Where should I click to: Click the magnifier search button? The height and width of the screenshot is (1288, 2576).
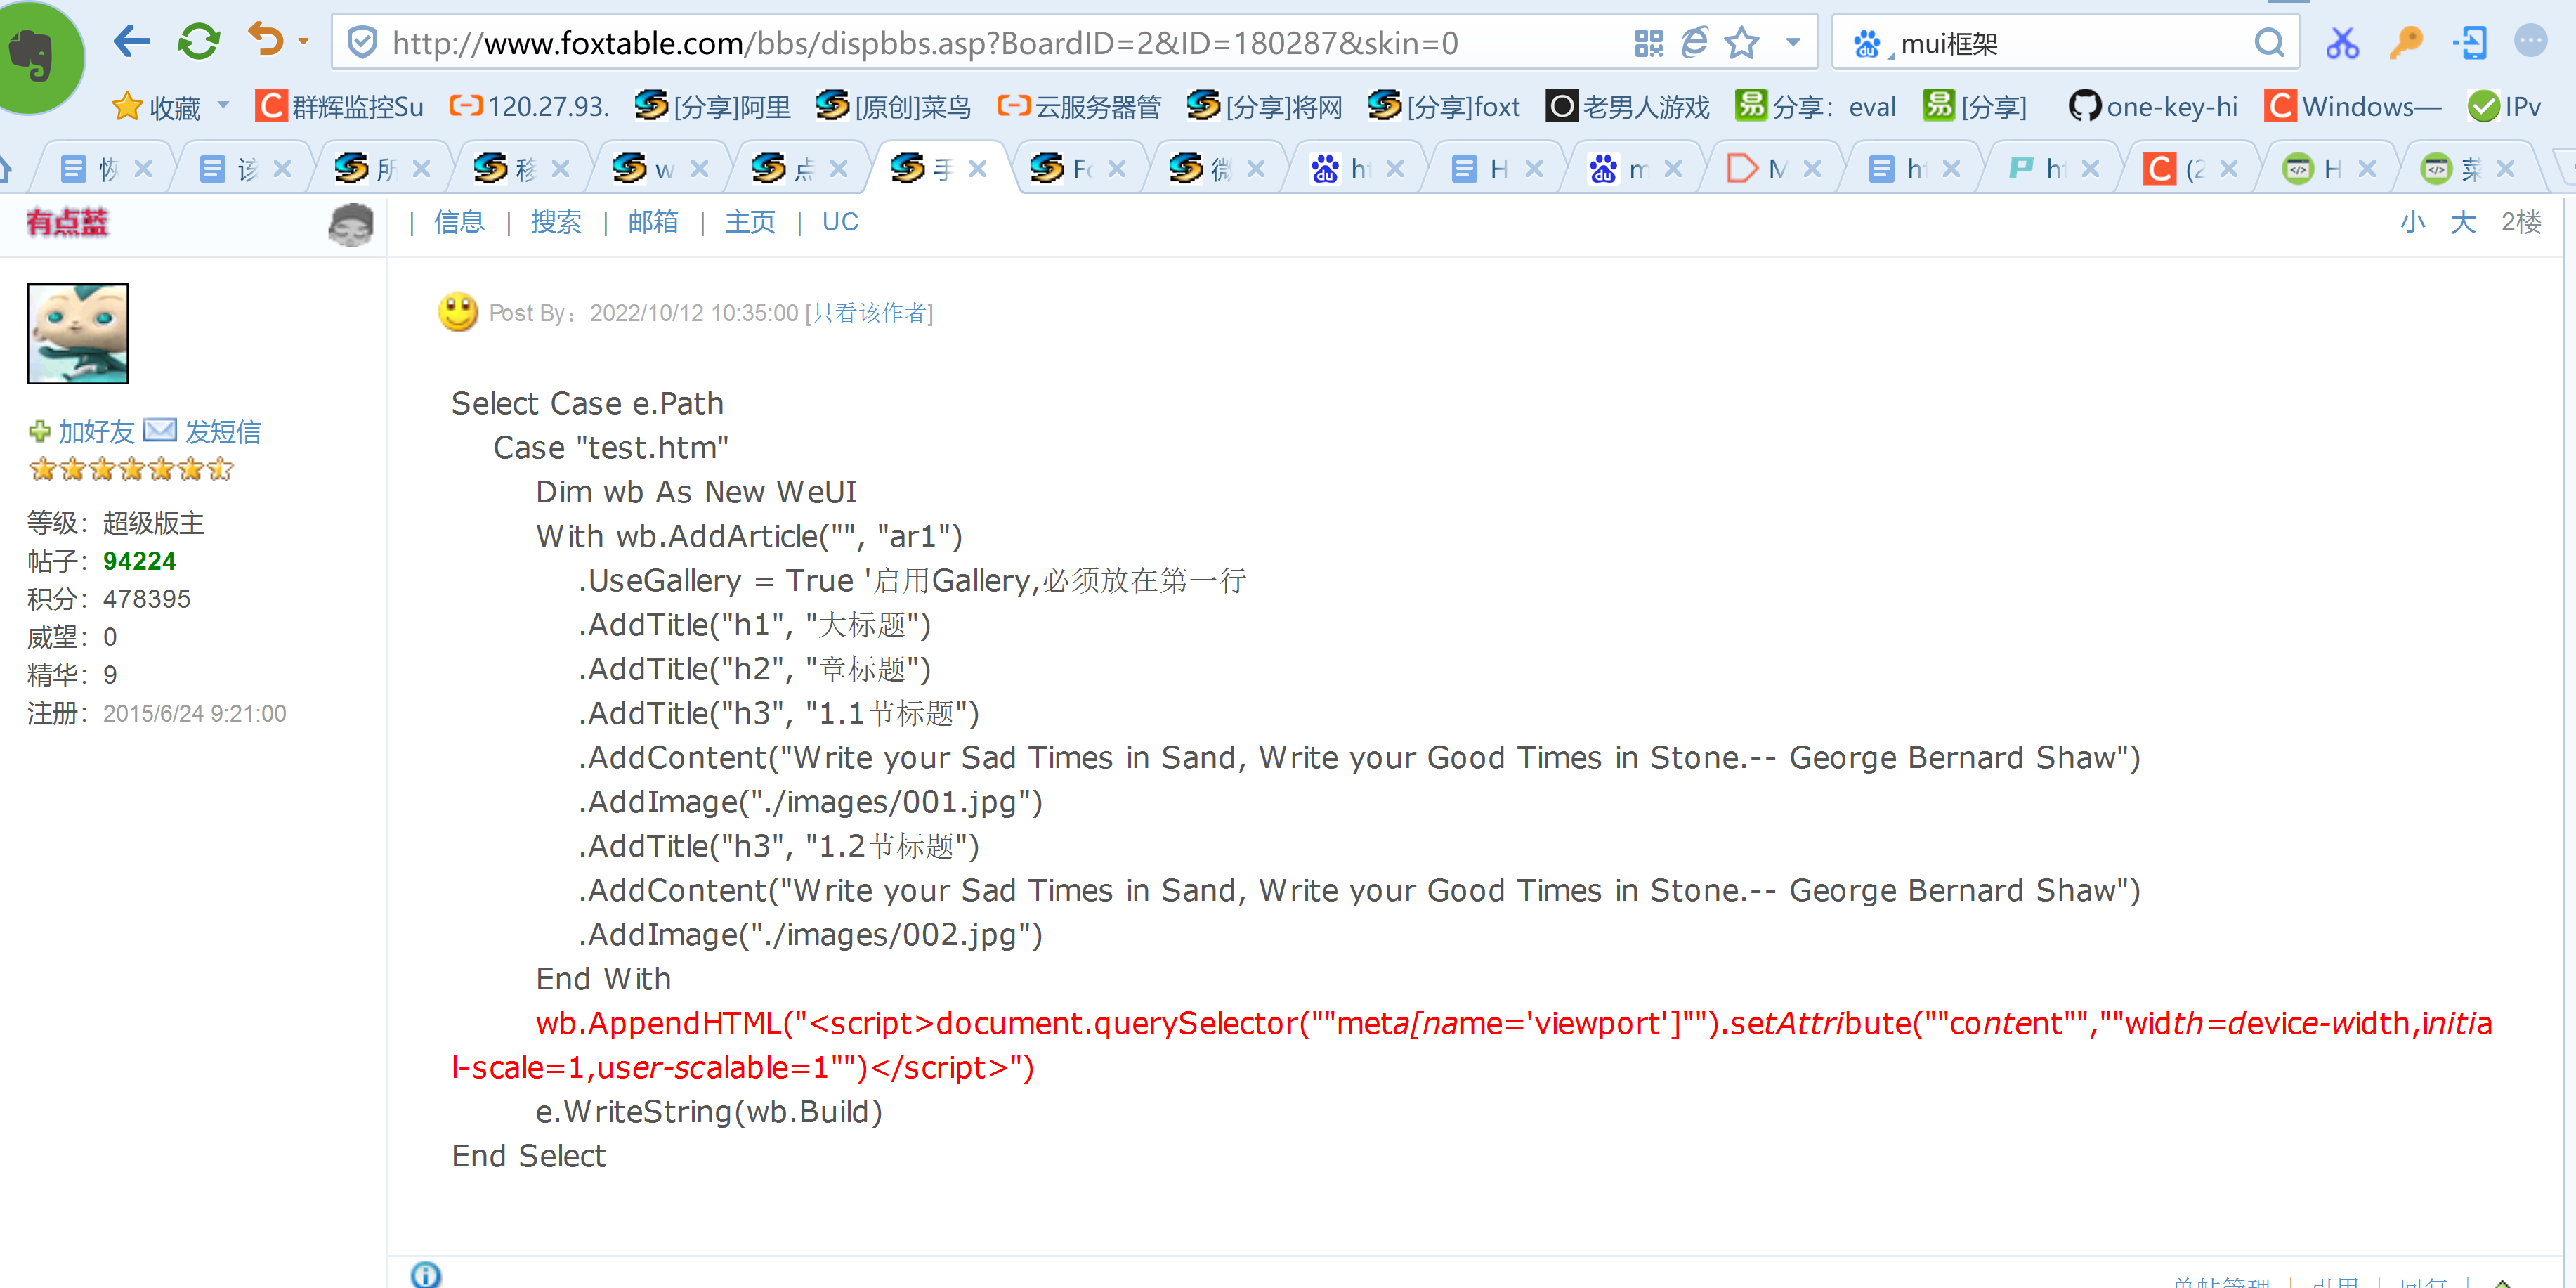[x=2269, y=43]
